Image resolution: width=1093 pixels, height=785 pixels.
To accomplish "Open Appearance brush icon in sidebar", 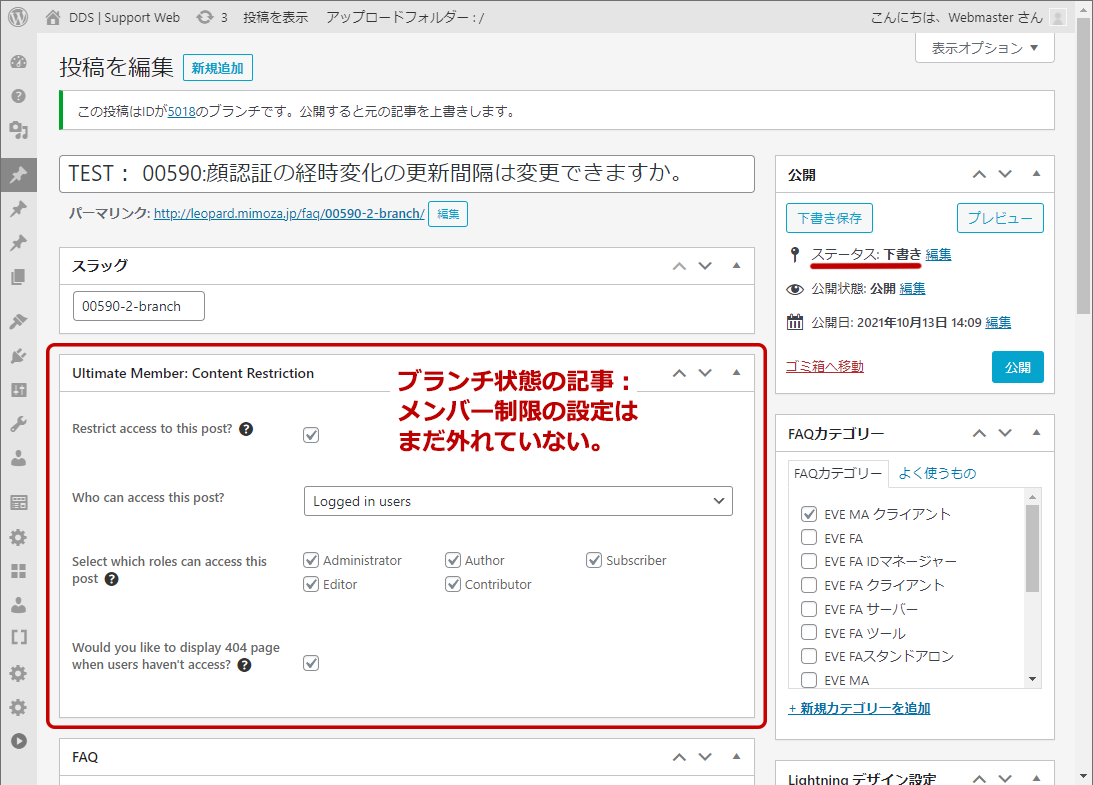I will (x=18, y=322).
